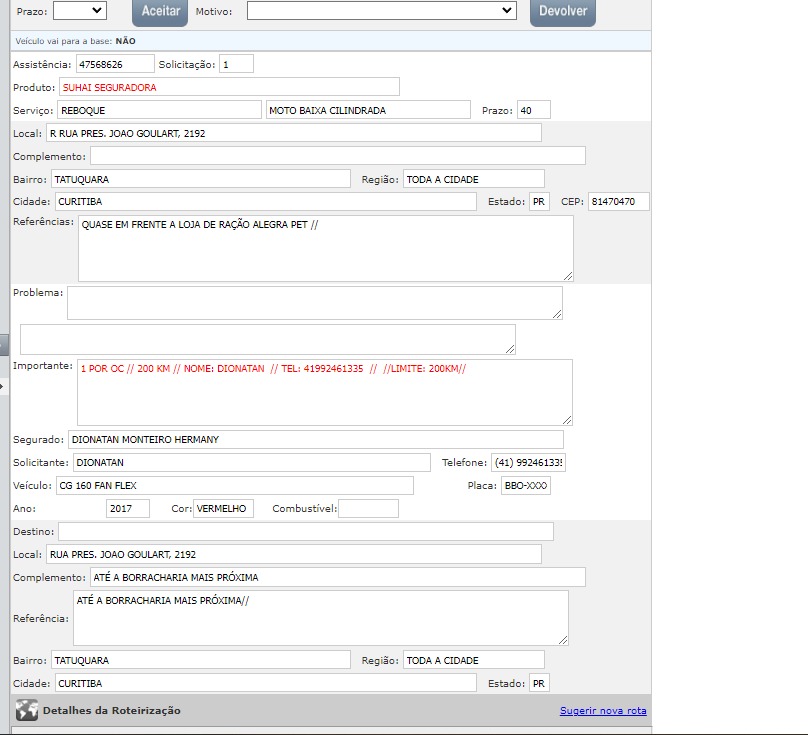Click destination Complemento ATÉ A BORRACHARIA MAIS PRÓXIMA
Screen dimensions: 808x735
click(338, 577)
